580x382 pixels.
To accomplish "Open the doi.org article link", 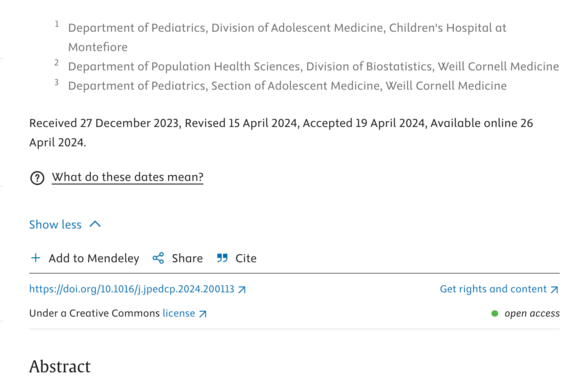I will coord(132,289).
